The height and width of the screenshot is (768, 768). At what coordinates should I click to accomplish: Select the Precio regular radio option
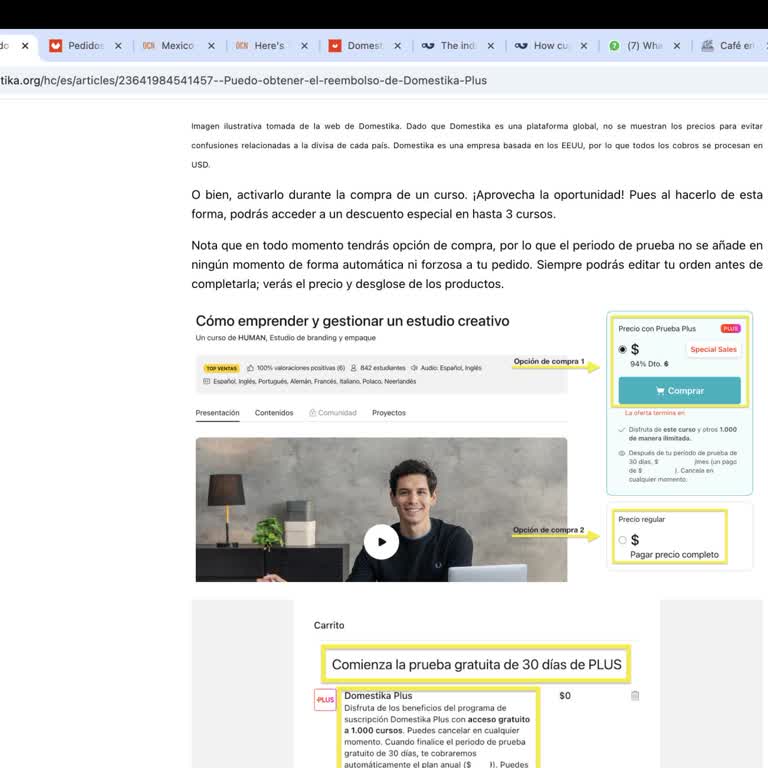click(622, 540)
